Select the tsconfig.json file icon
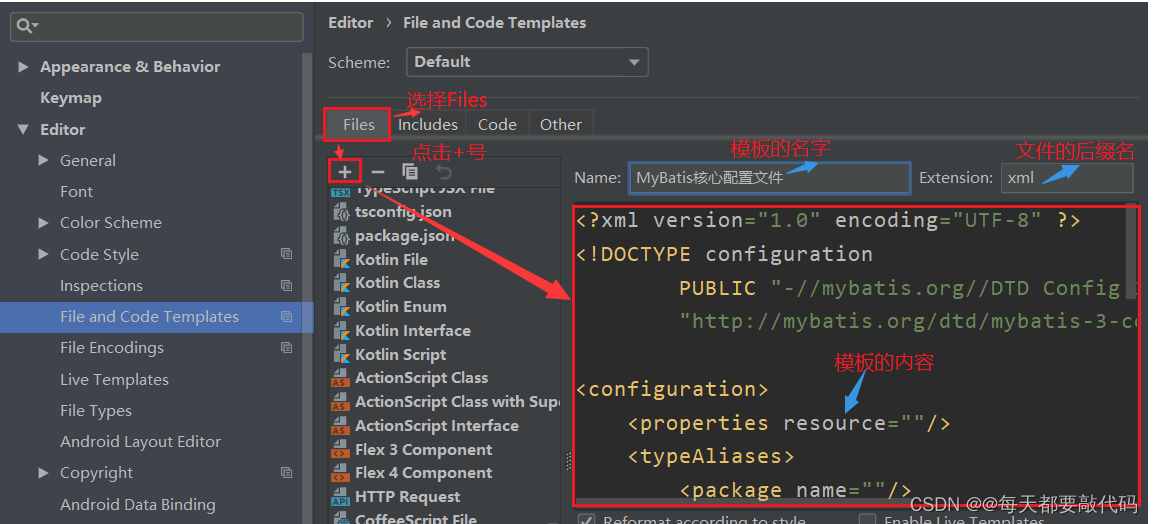 point(340,212)
